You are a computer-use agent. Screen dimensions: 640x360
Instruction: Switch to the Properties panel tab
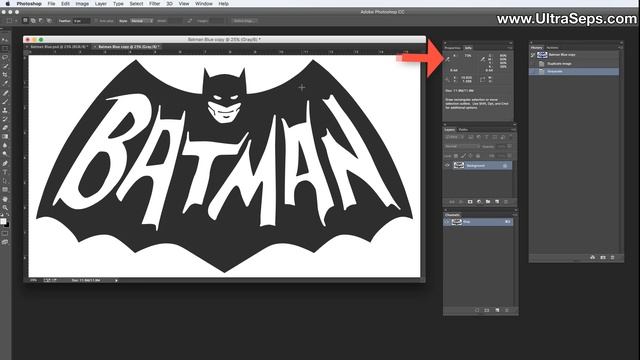[452, 48]
